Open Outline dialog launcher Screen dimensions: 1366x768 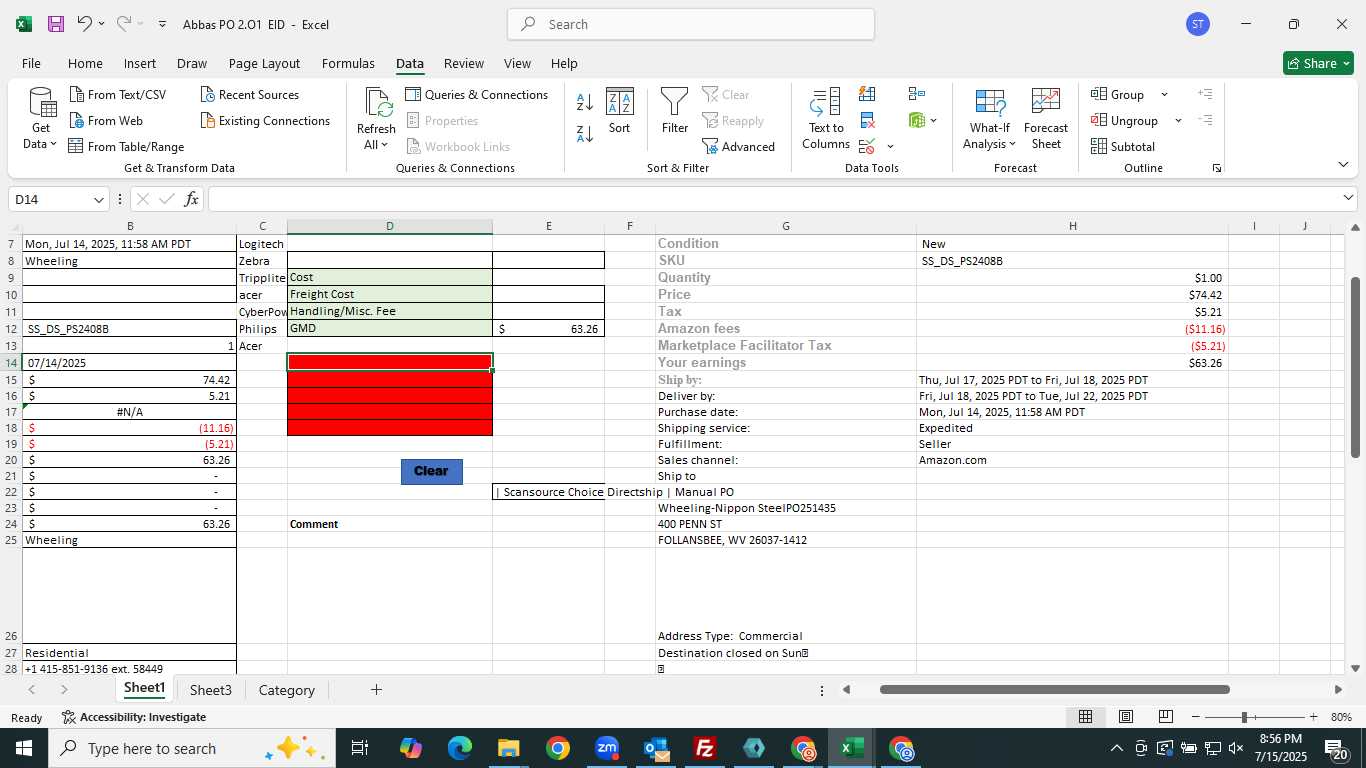[x=1217, y=168]
